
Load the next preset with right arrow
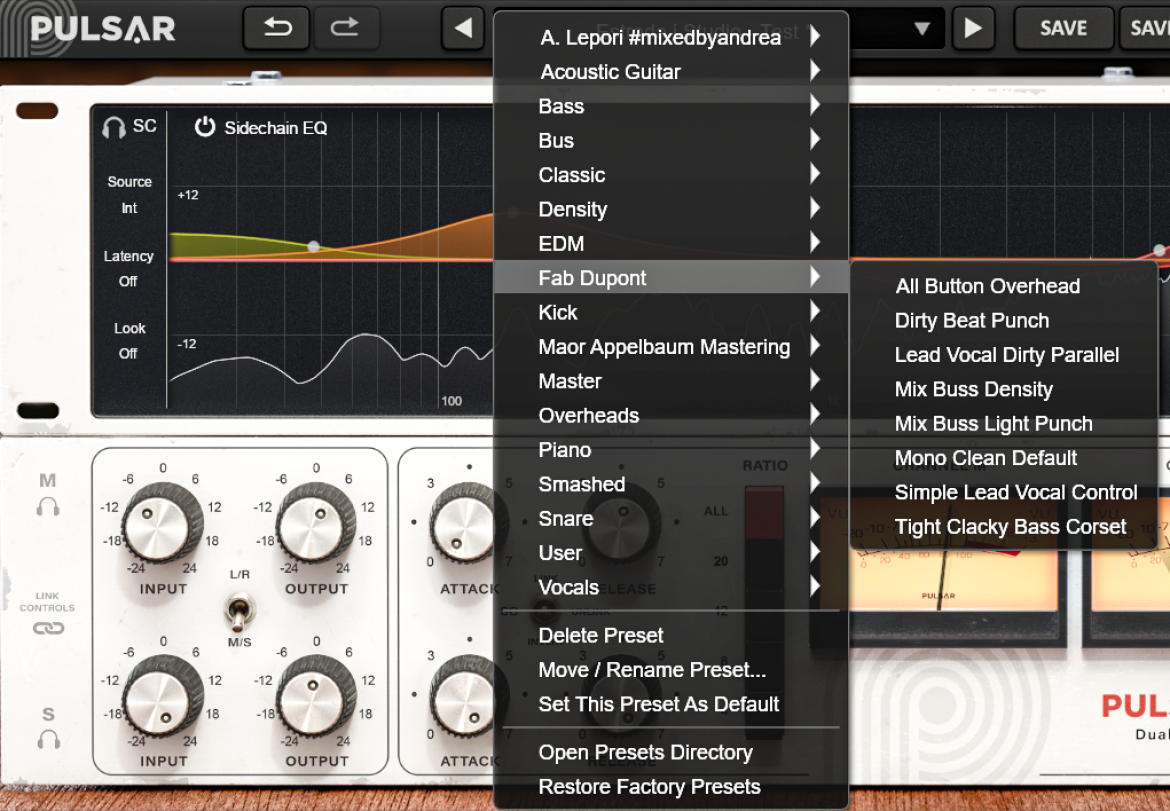973,28
